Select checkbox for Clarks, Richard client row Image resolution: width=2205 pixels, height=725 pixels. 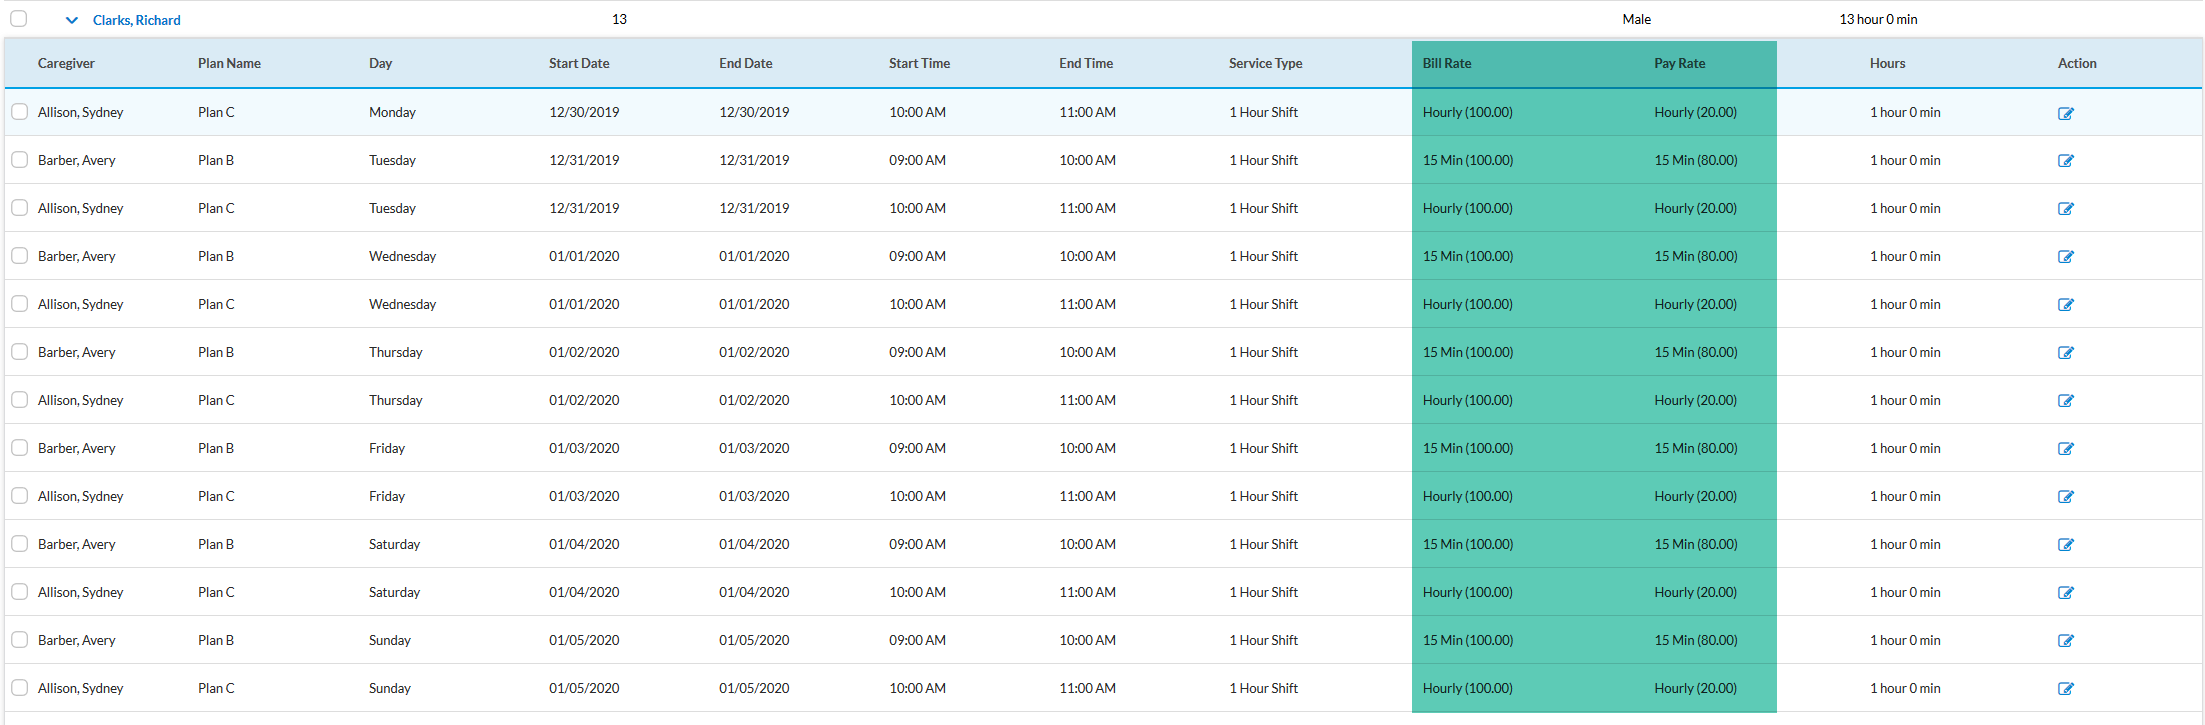tap(19, 19)
